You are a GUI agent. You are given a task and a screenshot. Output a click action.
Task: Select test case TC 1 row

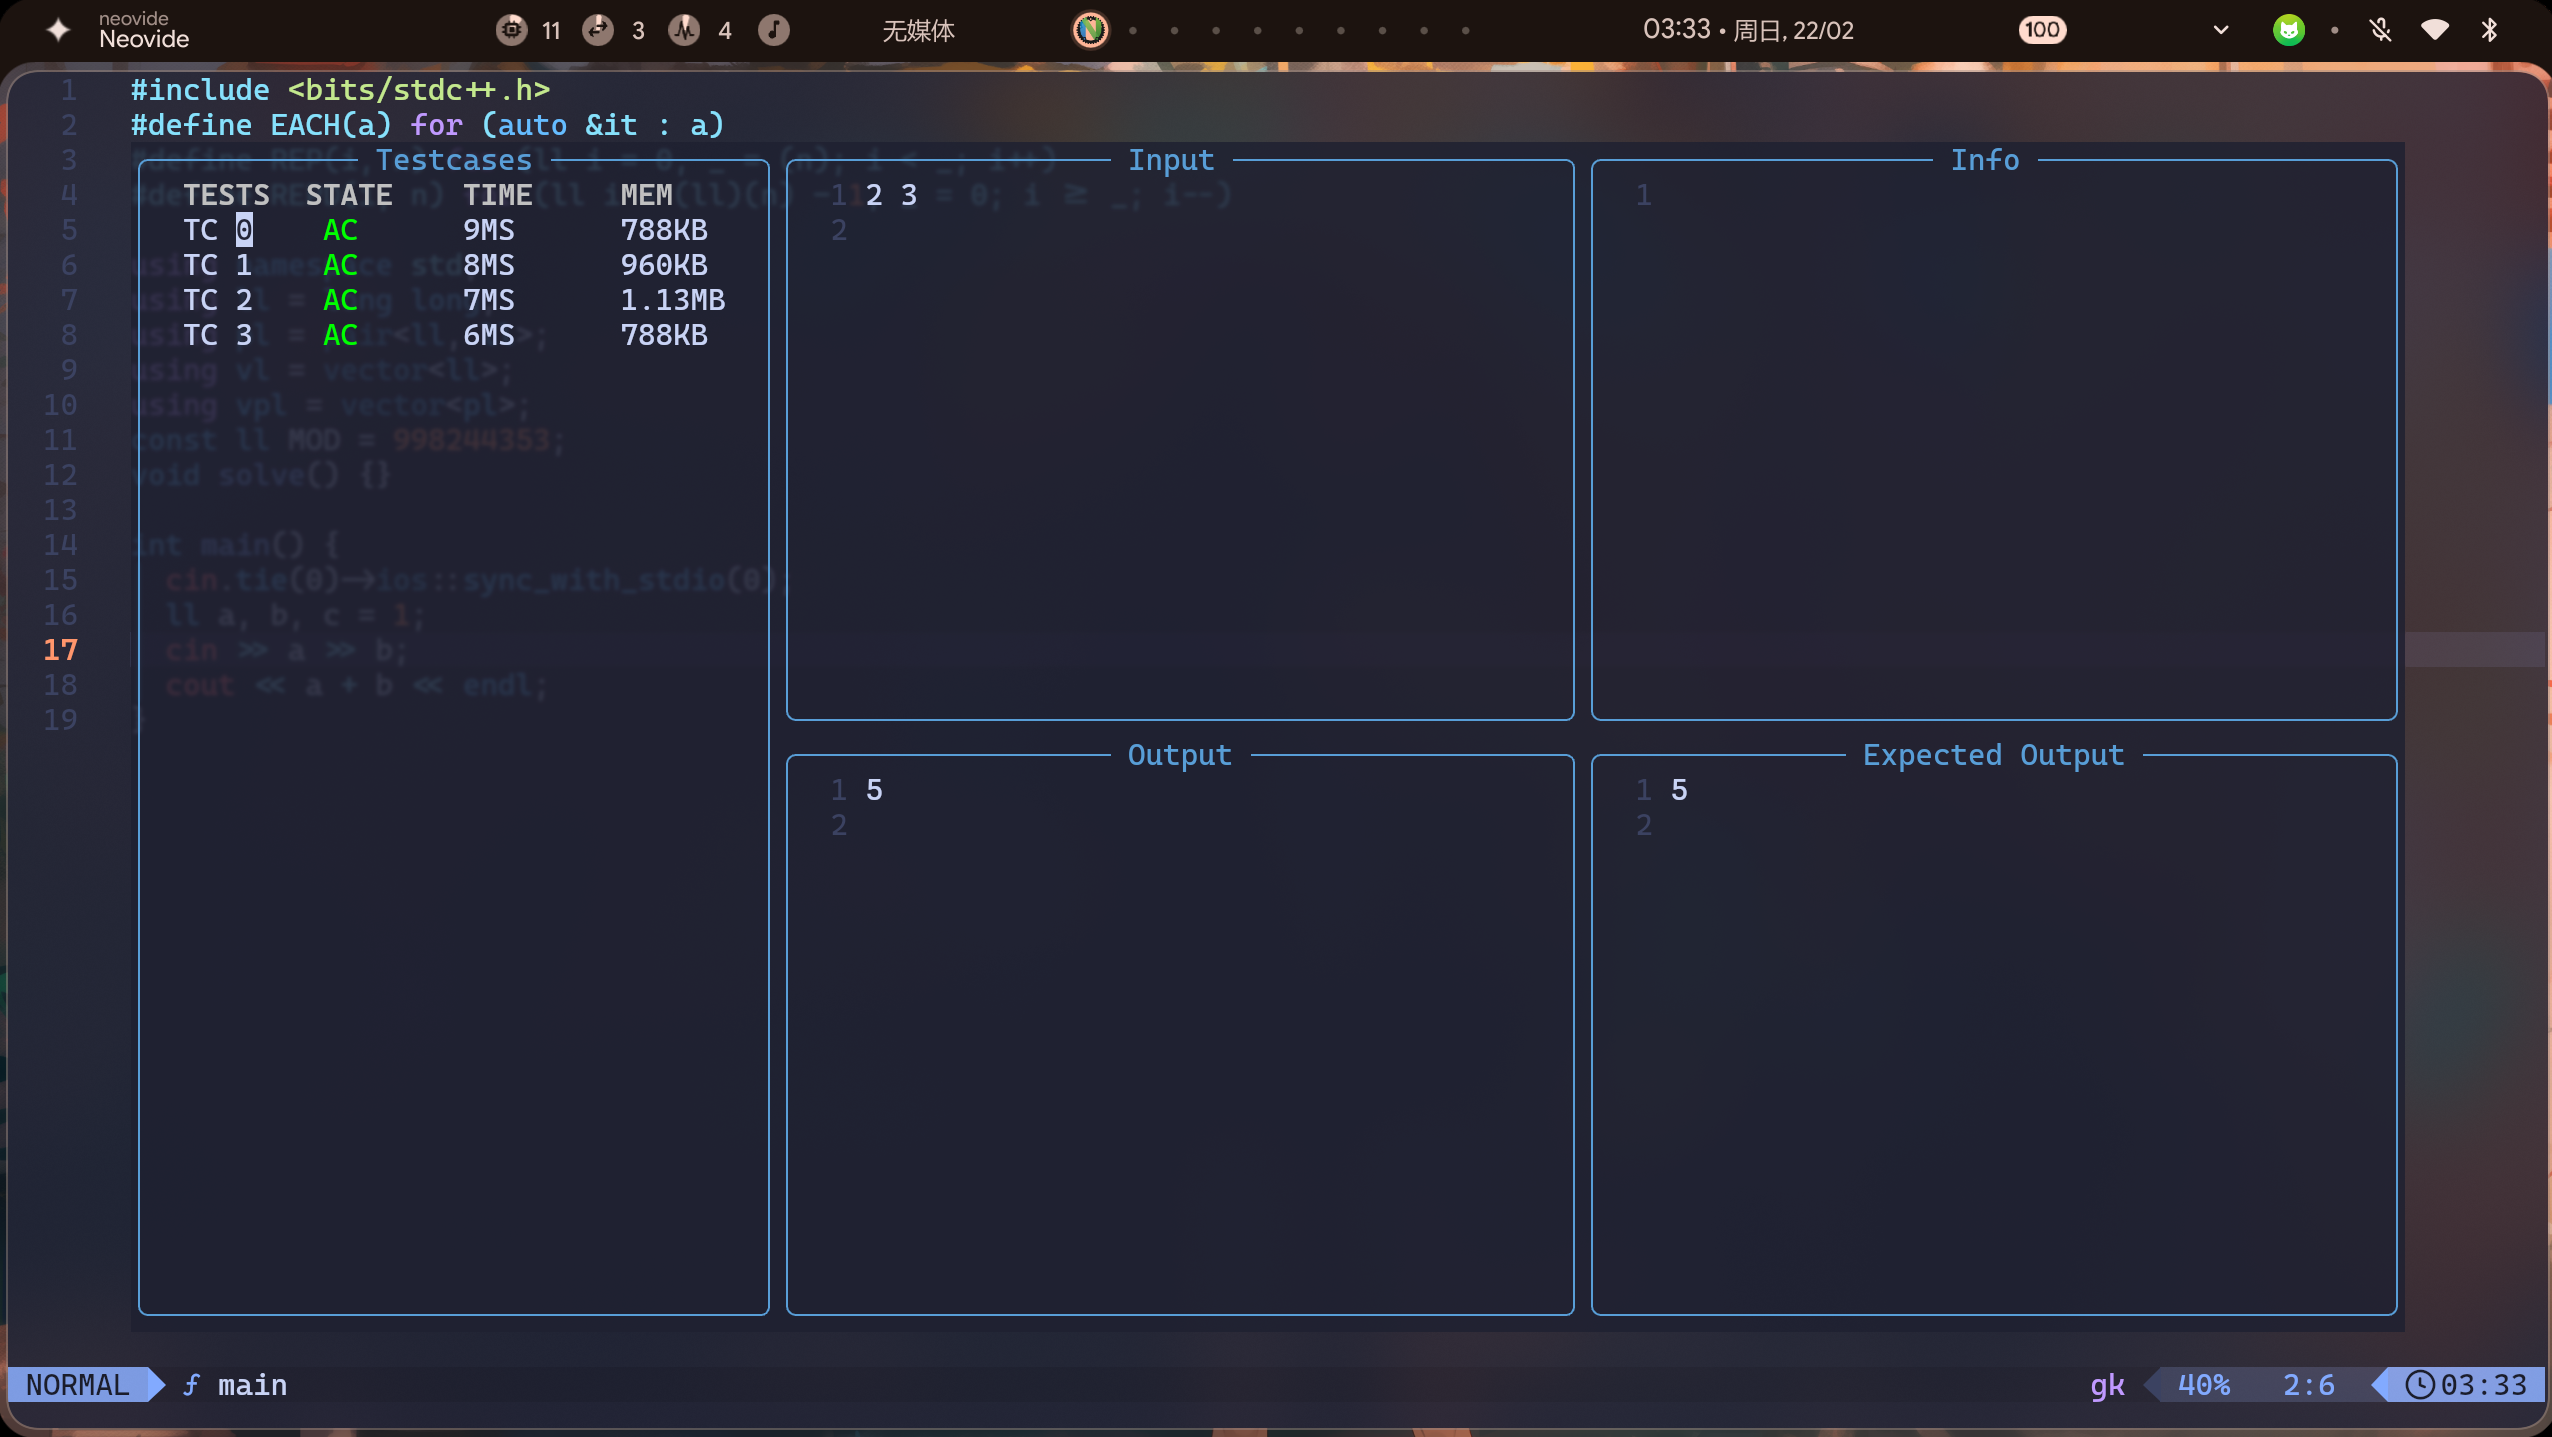click(454, 265)
